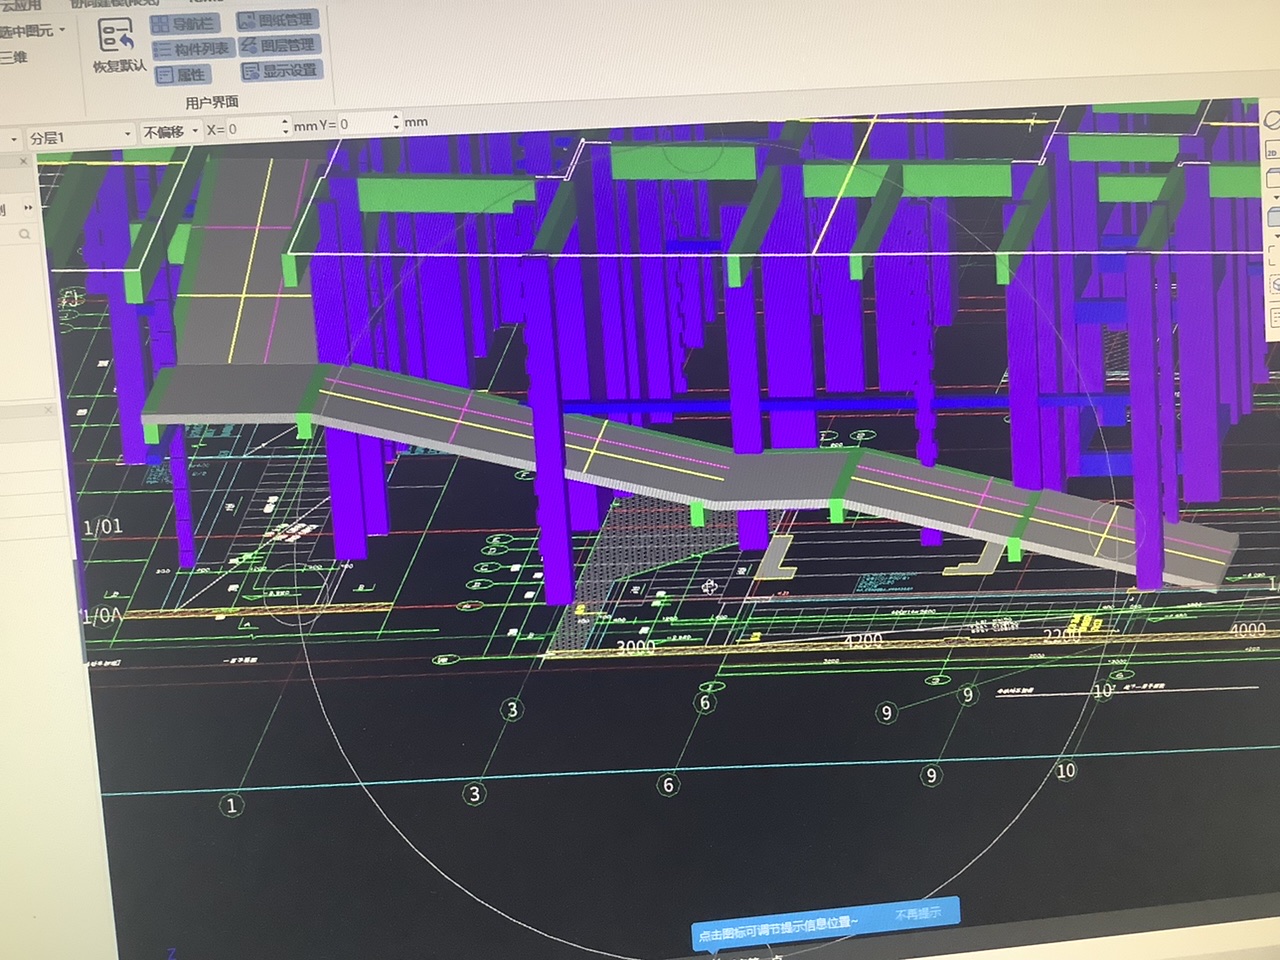Click the 用户界面 group label
The image size is (1280, 960).
point(212,101)
